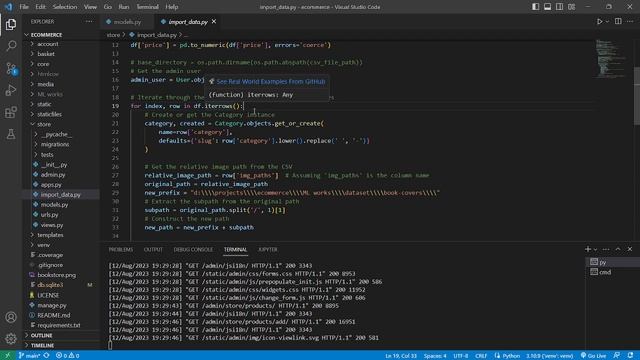Open terminal panel more actions
640x360 pixels.
click(x=606, y=249)
